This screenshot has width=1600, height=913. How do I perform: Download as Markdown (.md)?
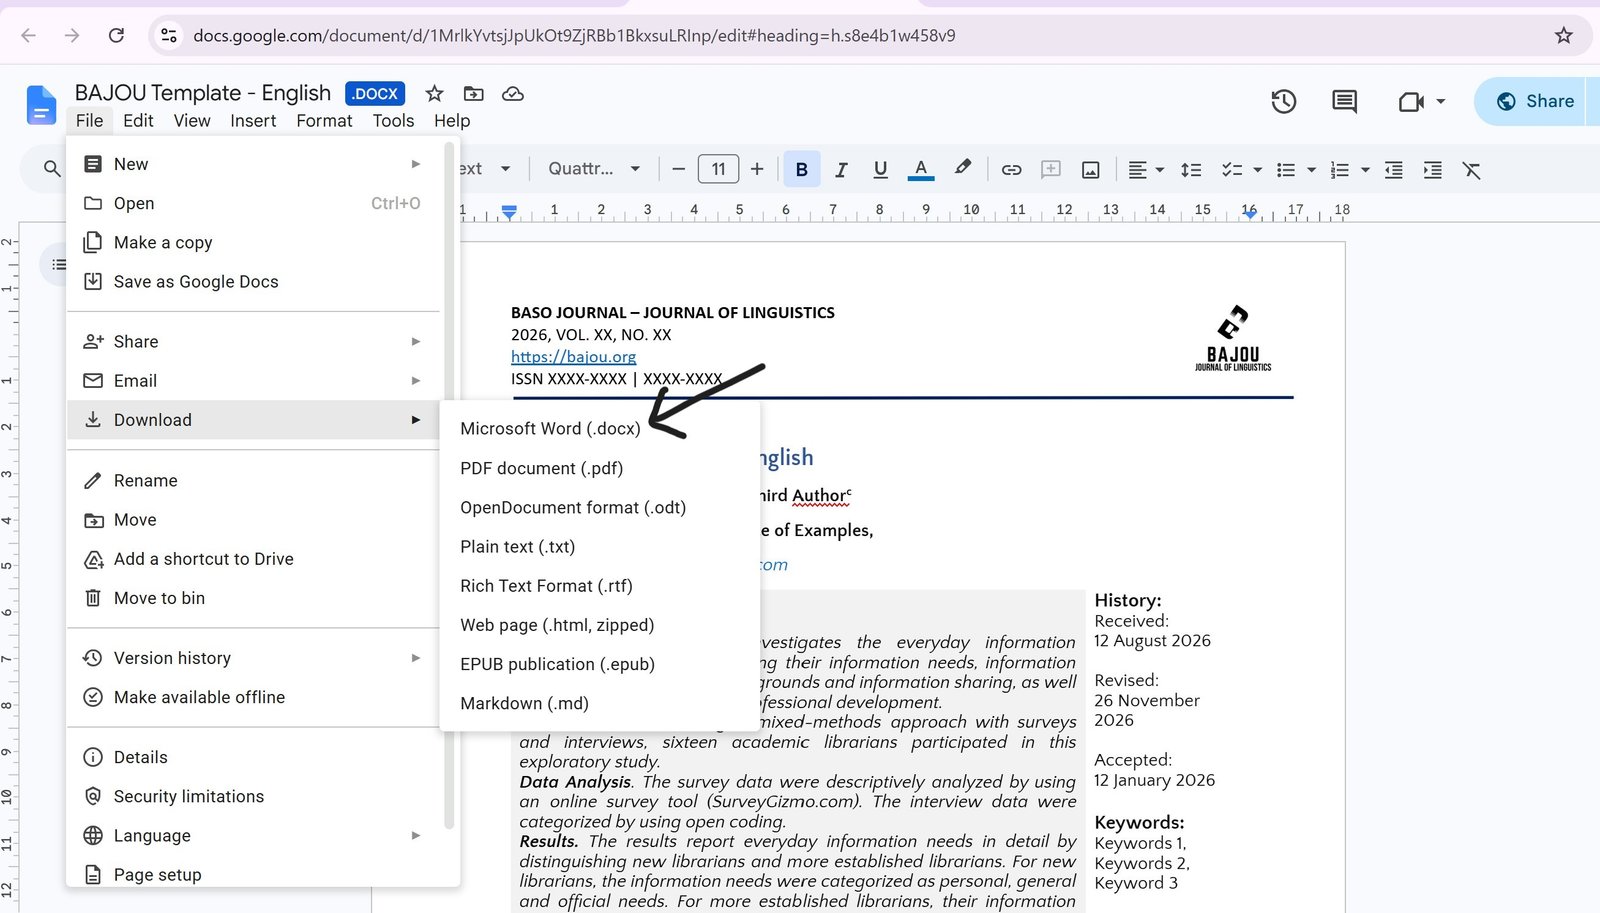tap(599, 703)
